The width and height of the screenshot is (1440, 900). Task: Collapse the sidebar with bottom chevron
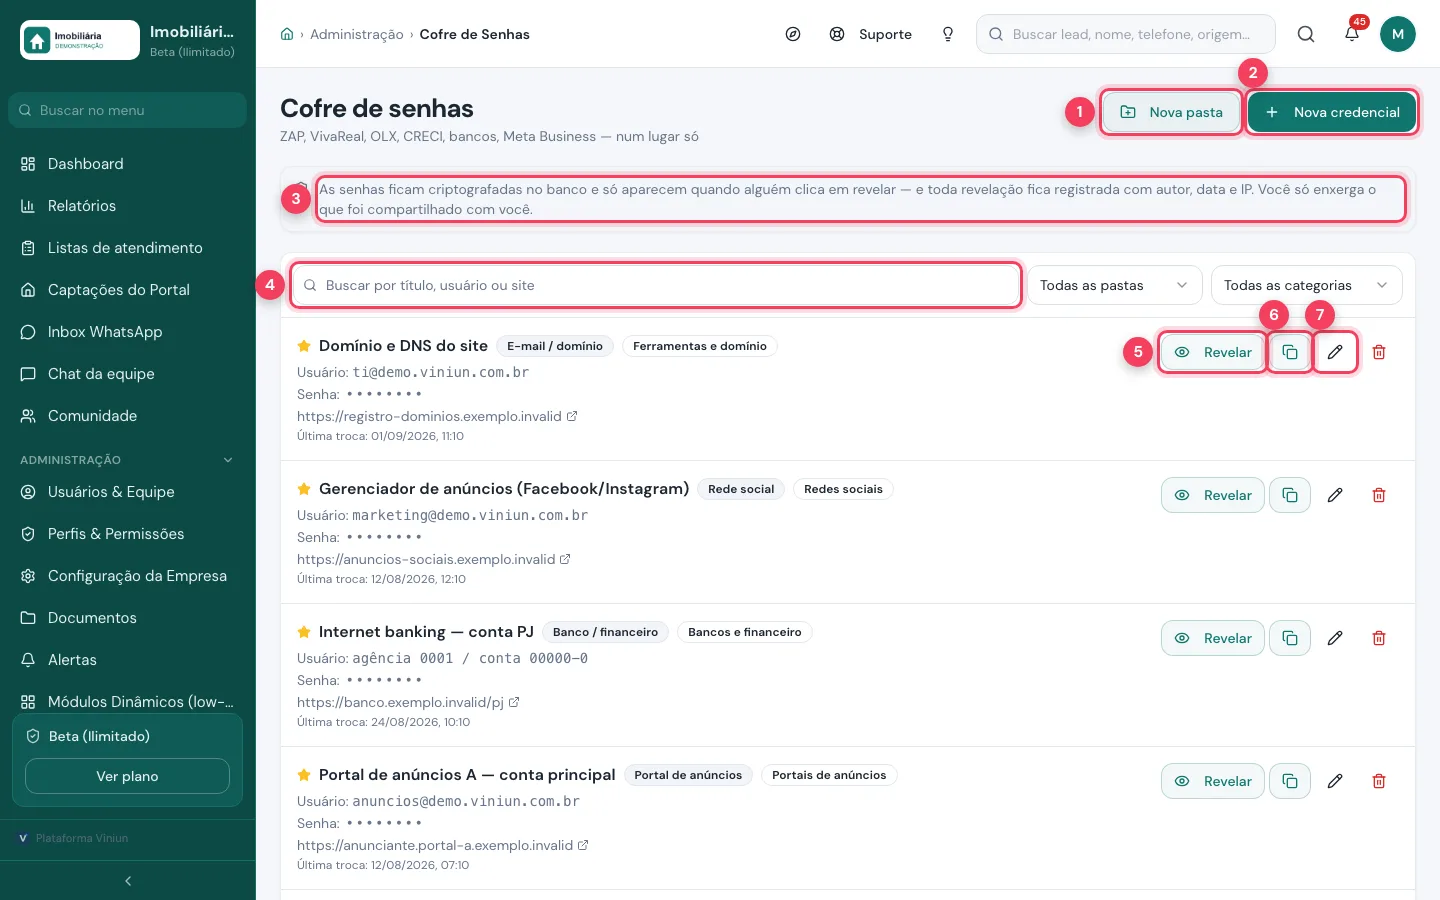(128, 881)
